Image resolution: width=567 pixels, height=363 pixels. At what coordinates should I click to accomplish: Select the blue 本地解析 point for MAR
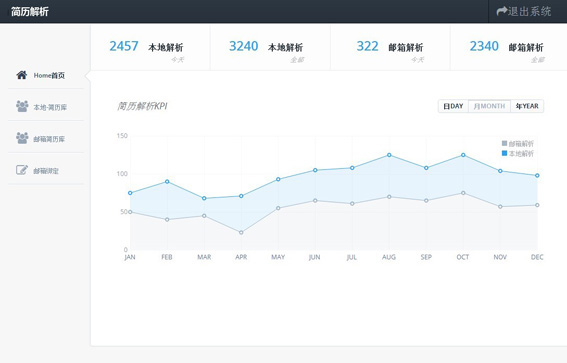click(204, 198)
